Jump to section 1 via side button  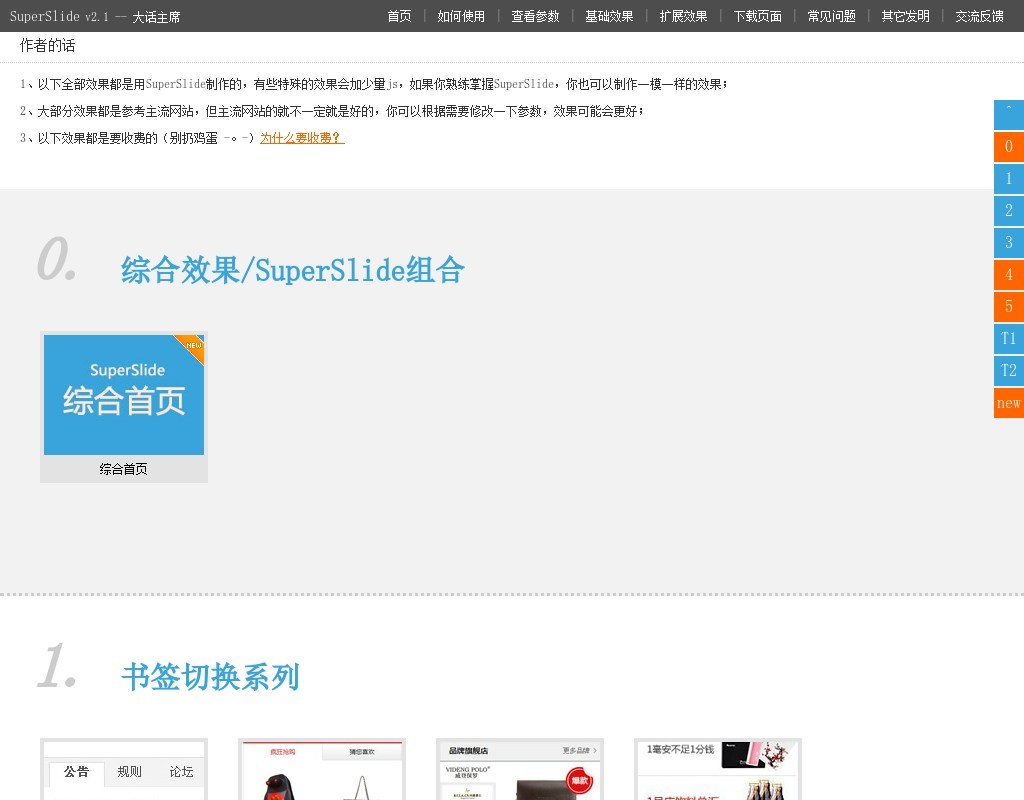coord(1009,179)
